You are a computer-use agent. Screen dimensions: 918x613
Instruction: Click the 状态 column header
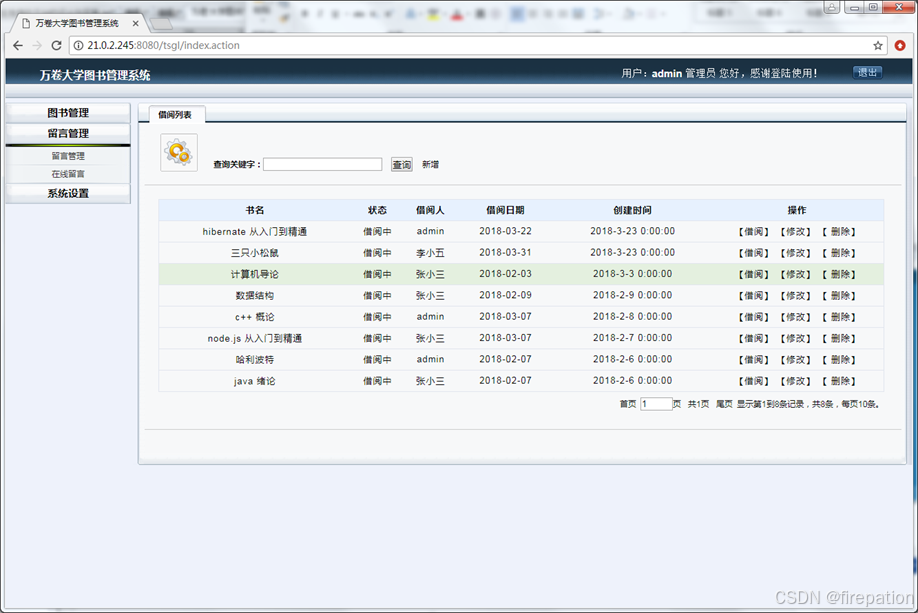pos(377,210)
